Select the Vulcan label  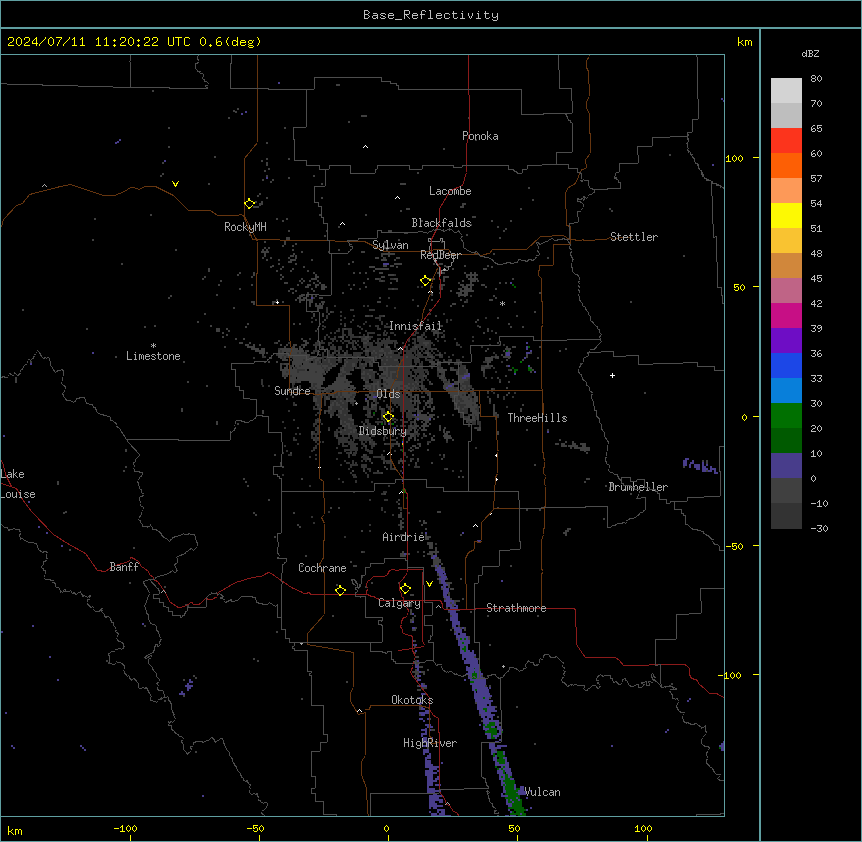[542, 792]
